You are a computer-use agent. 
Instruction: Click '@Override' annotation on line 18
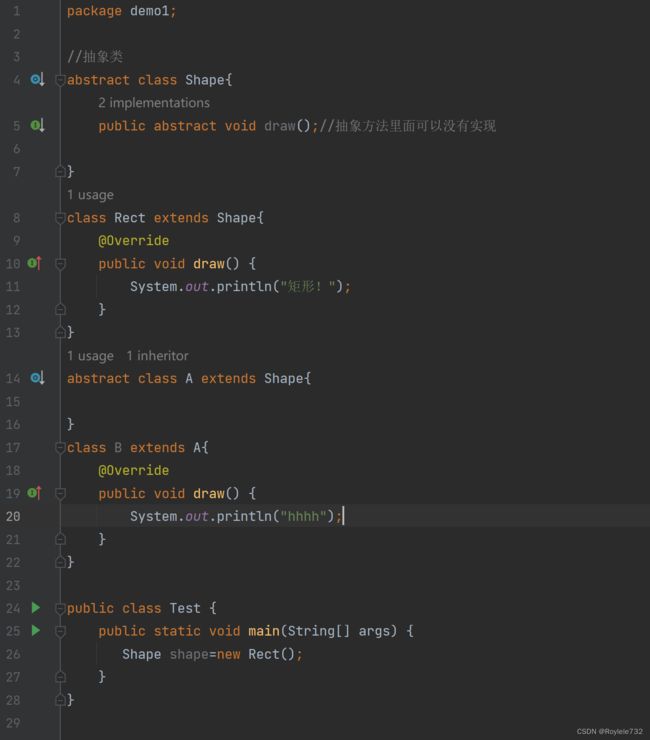tap(134, 471)
